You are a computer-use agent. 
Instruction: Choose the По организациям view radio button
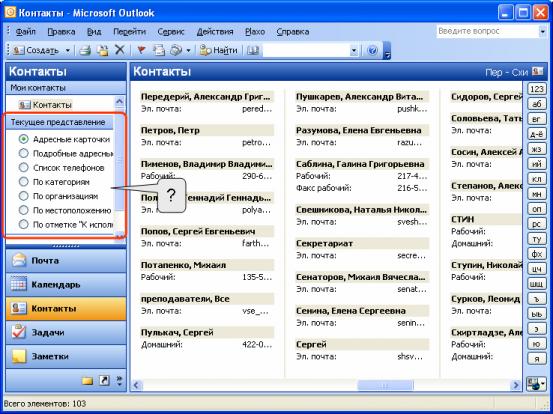pos(24,196)
